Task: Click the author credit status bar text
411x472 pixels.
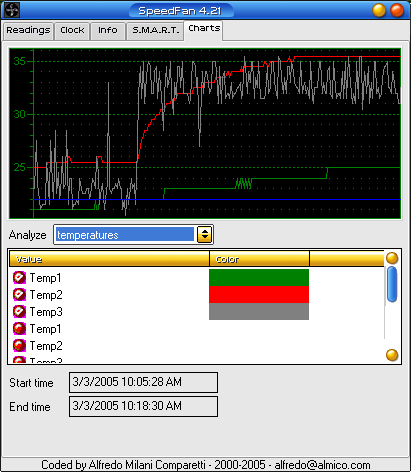Action: pos(206,465)
